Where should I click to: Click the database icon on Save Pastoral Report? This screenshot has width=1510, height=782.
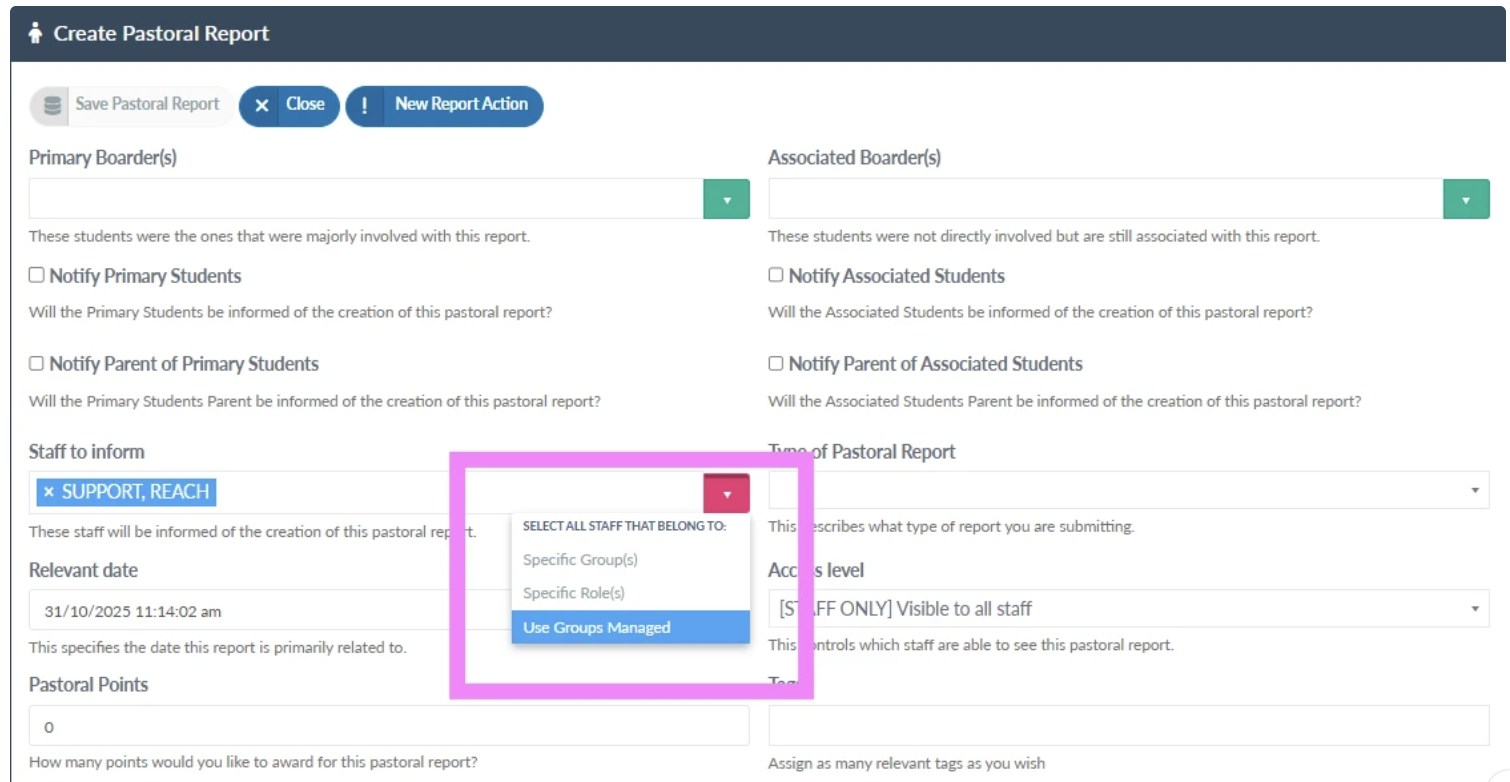[x=52, y=105]
